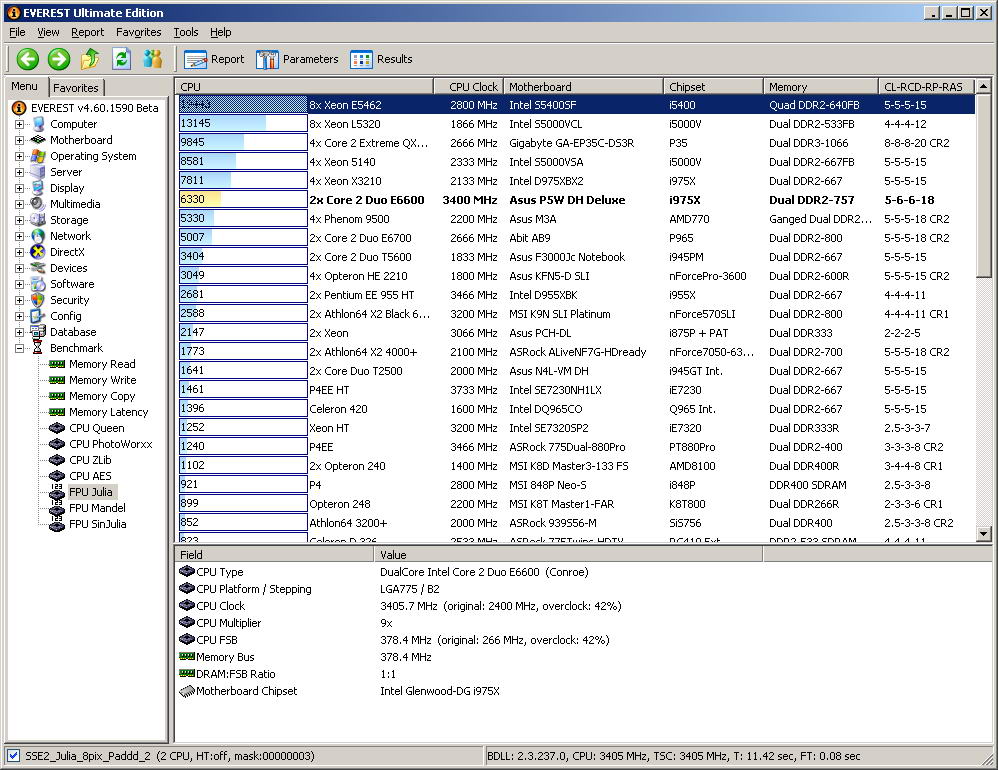Switch to the Menu tab
Screen dimensions: 998x770
(x=24, y=87)
